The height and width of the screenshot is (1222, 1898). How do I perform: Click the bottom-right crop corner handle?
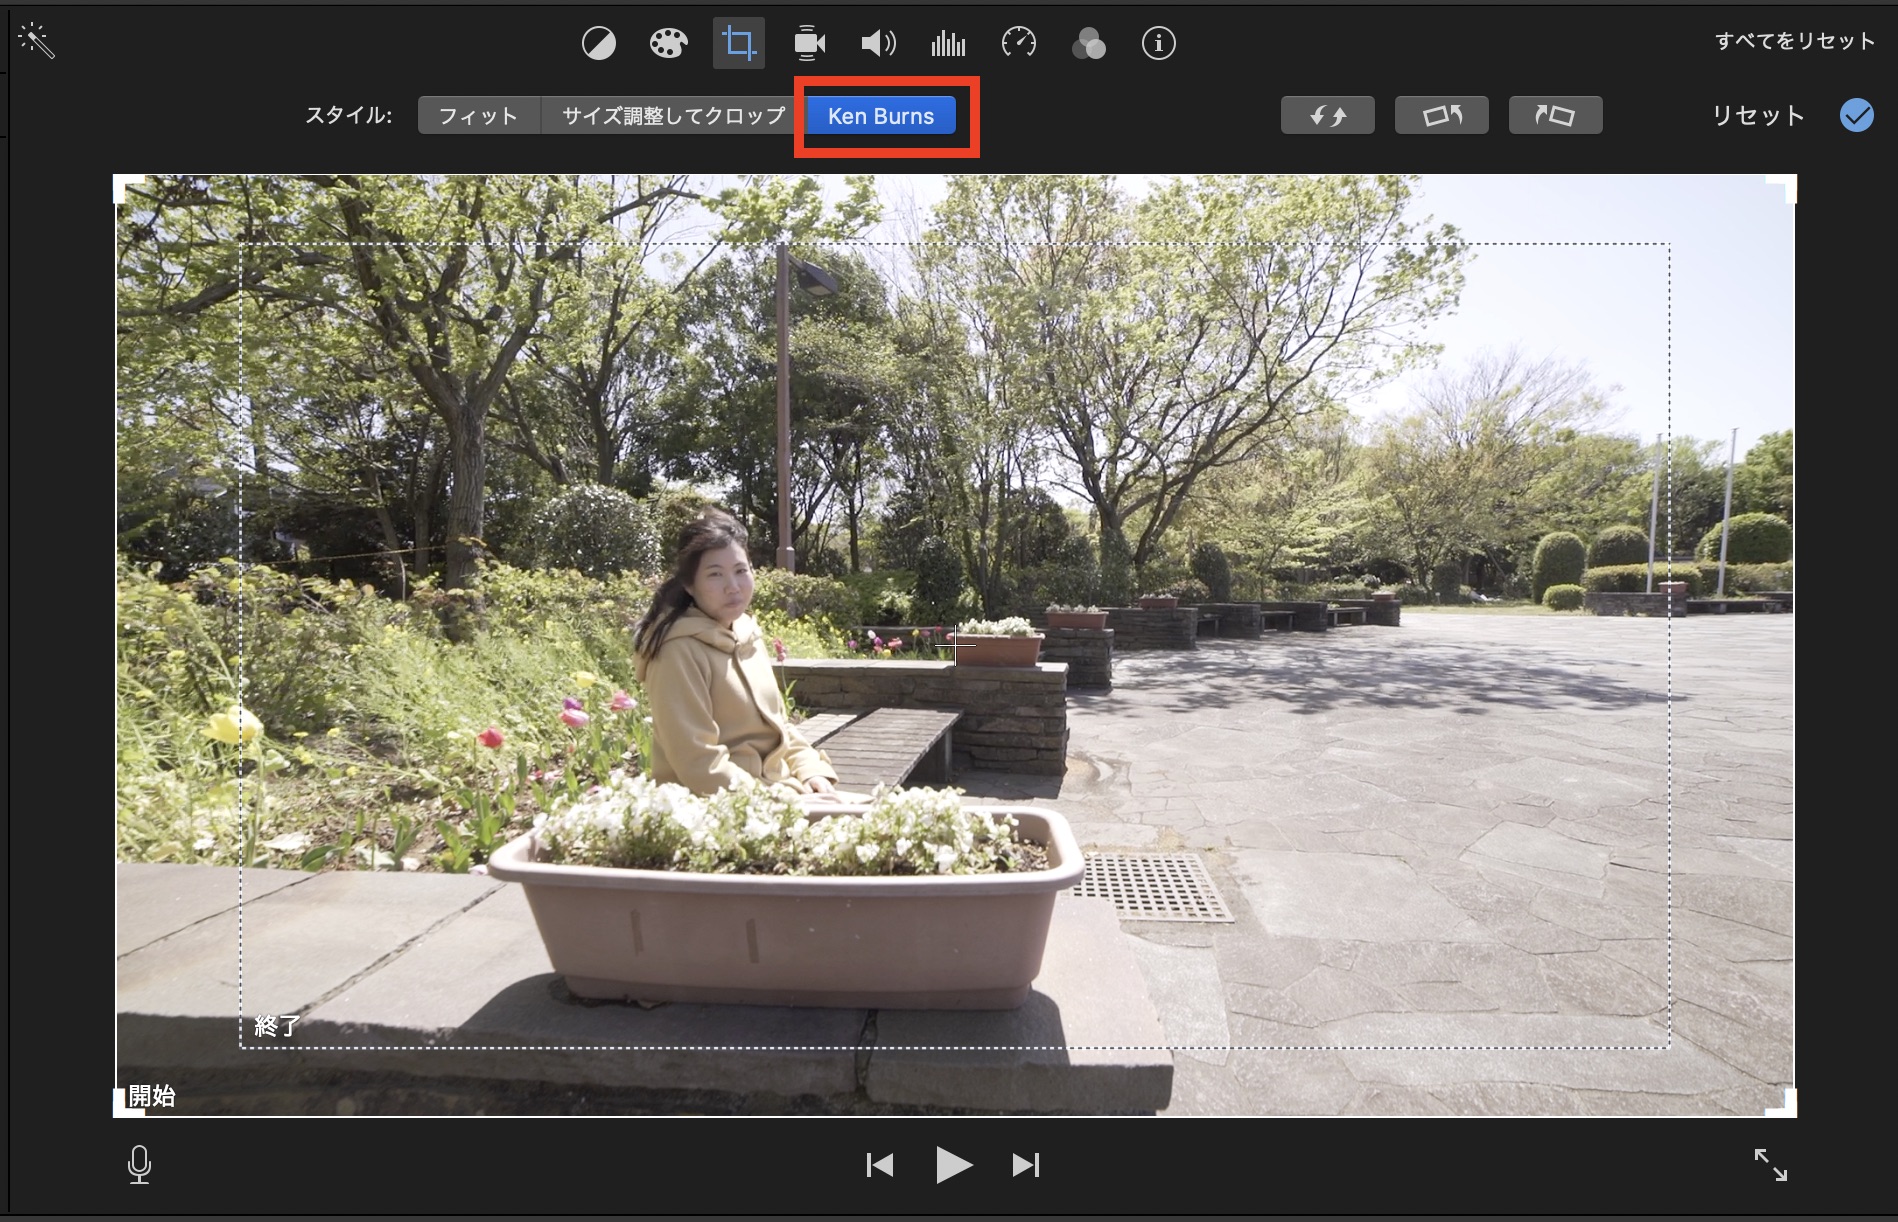coord(1781,1102)
